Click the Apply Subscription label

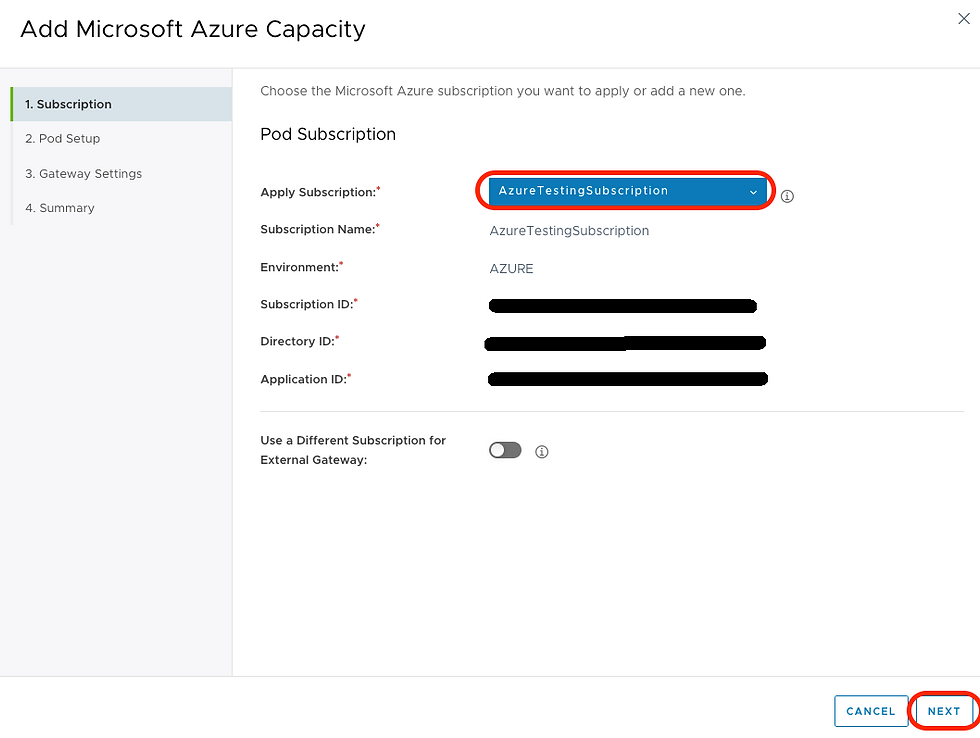[320, 192]
